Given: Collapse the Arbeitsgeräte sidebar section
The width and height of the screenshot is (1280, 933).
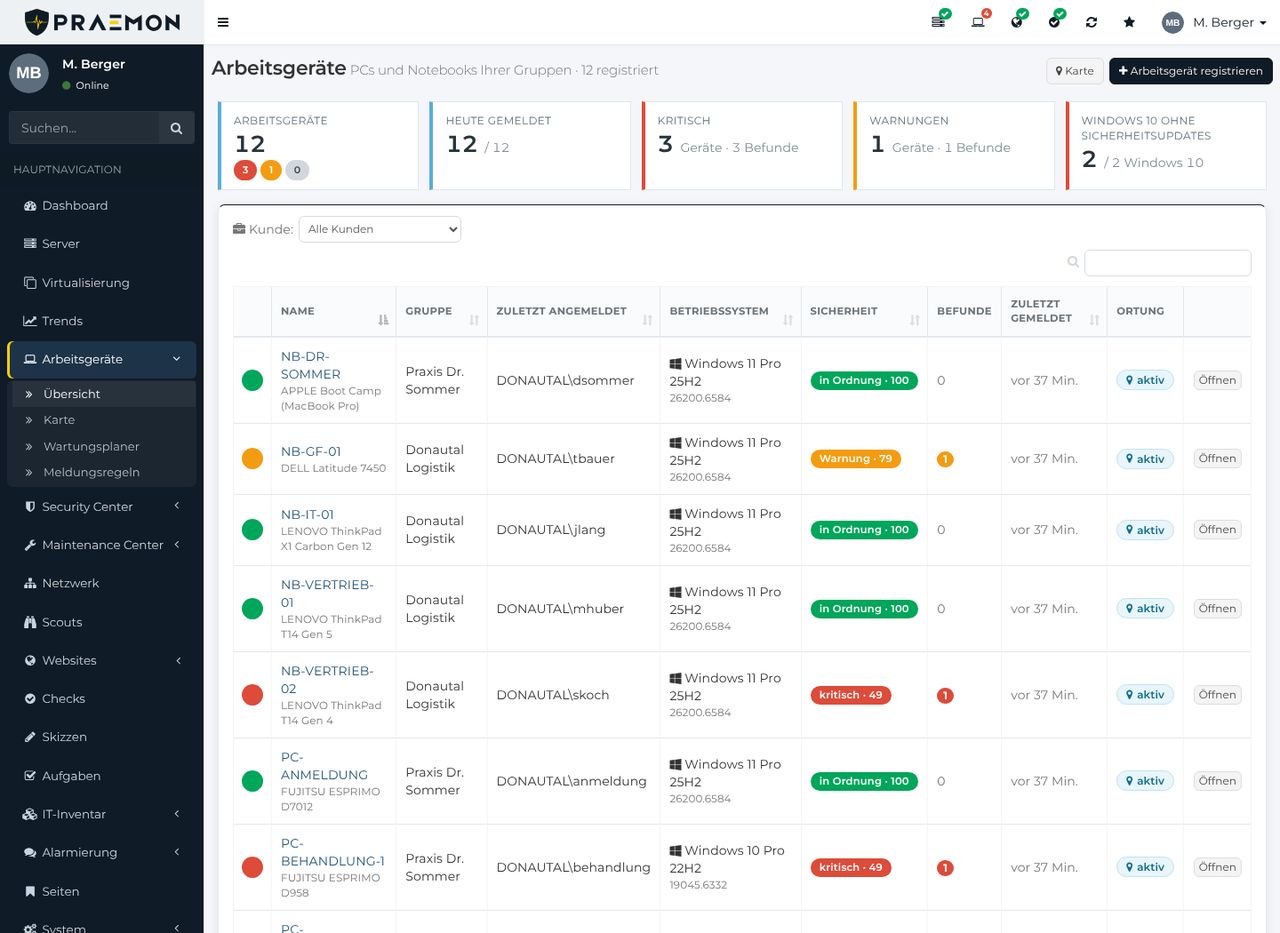Looking at the screenshot, I should click(x=102, y=359).
